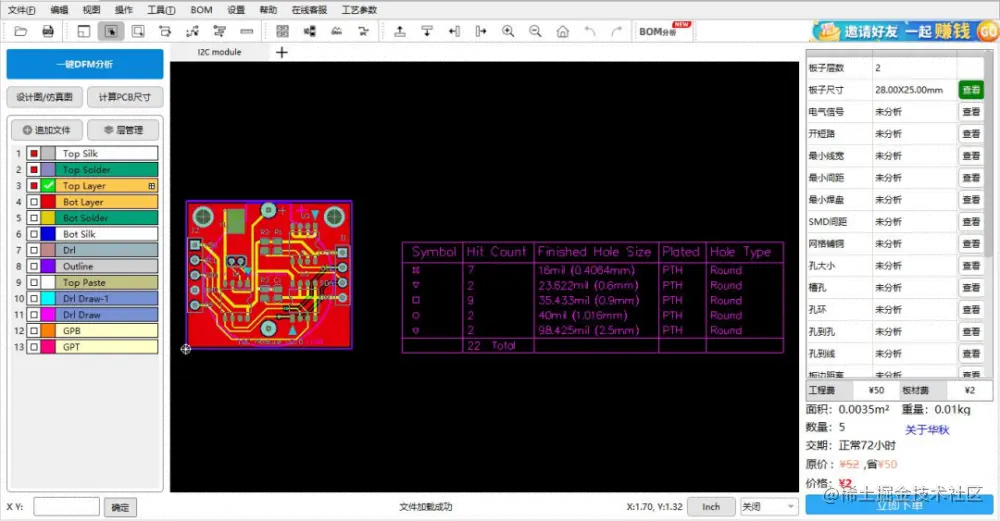Open the 编辑 menu
Viewport: 1000px width, 521px height.
(59, 10)
